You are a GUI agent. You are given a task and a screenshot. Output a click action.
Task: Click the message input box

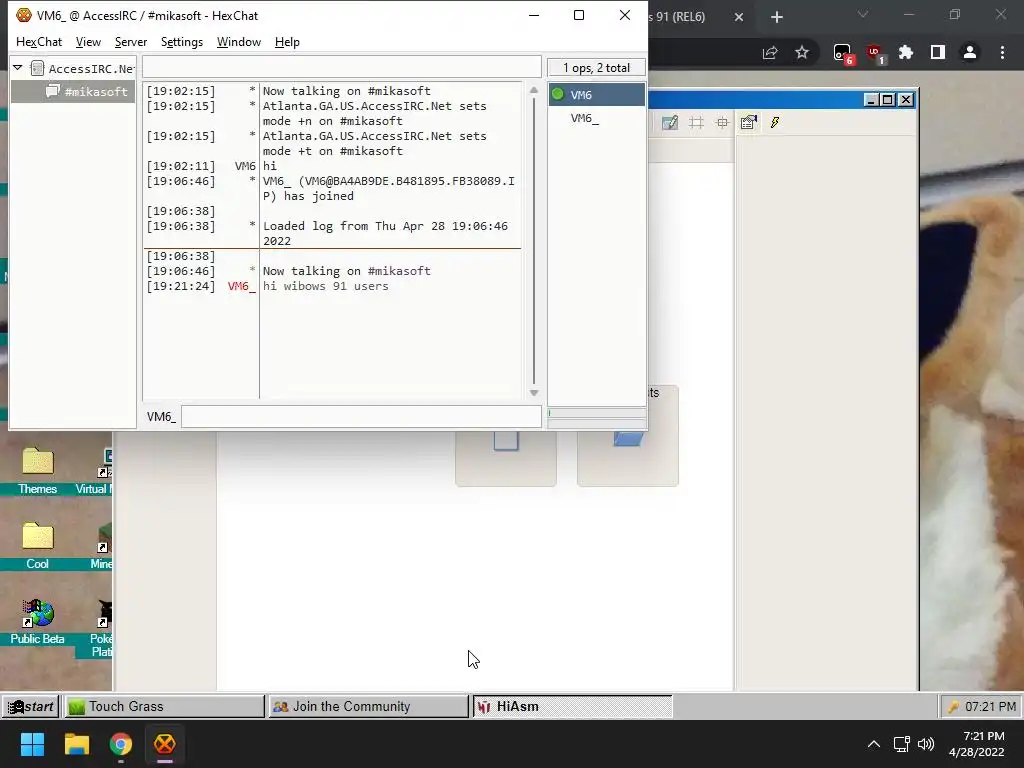coord(361,417)
